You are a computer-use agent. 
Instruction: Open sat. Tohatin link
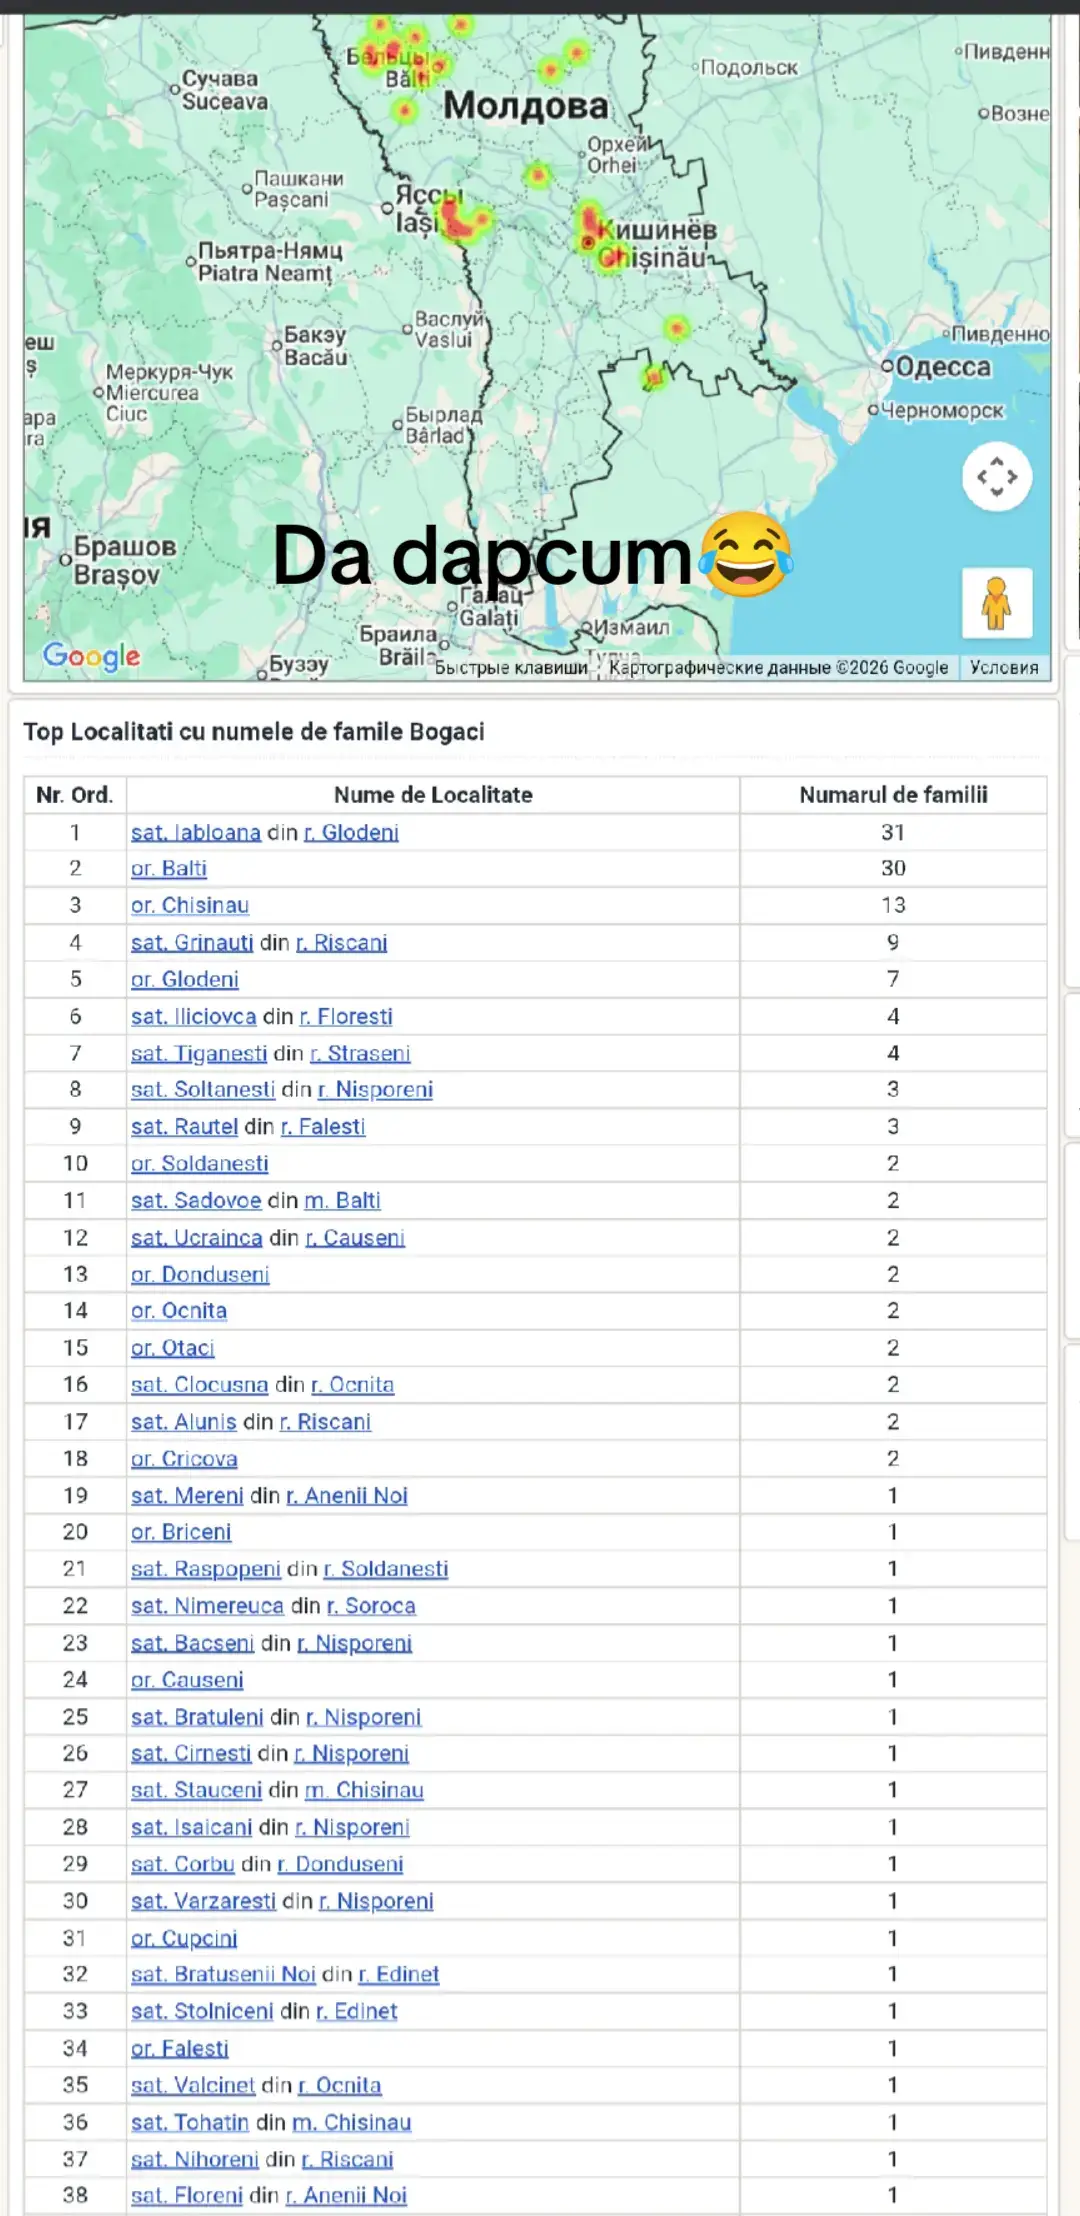(190, 2122)
